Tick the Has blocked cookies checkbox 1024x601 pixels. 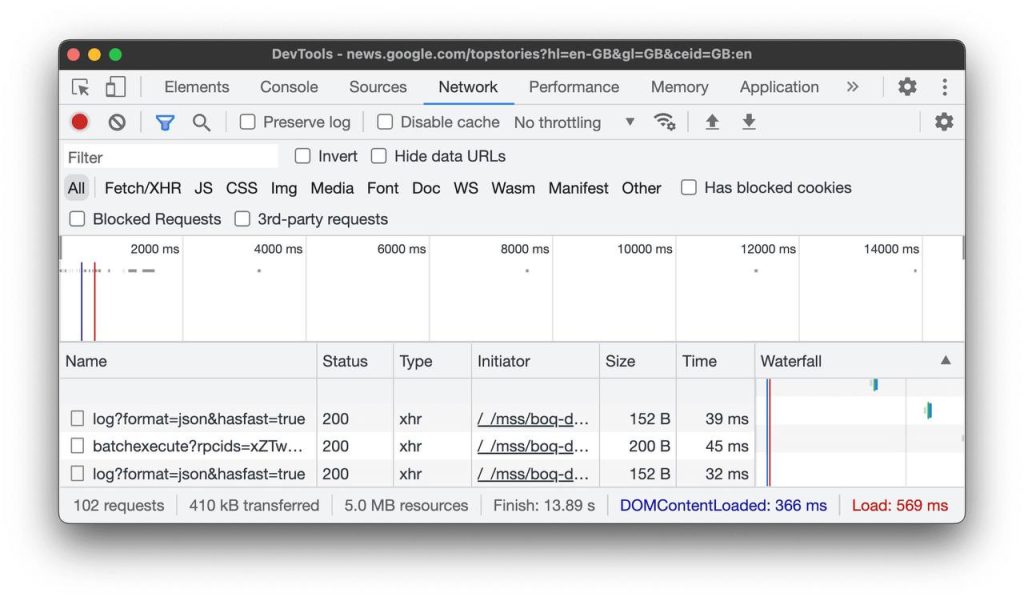click(689, 188)
